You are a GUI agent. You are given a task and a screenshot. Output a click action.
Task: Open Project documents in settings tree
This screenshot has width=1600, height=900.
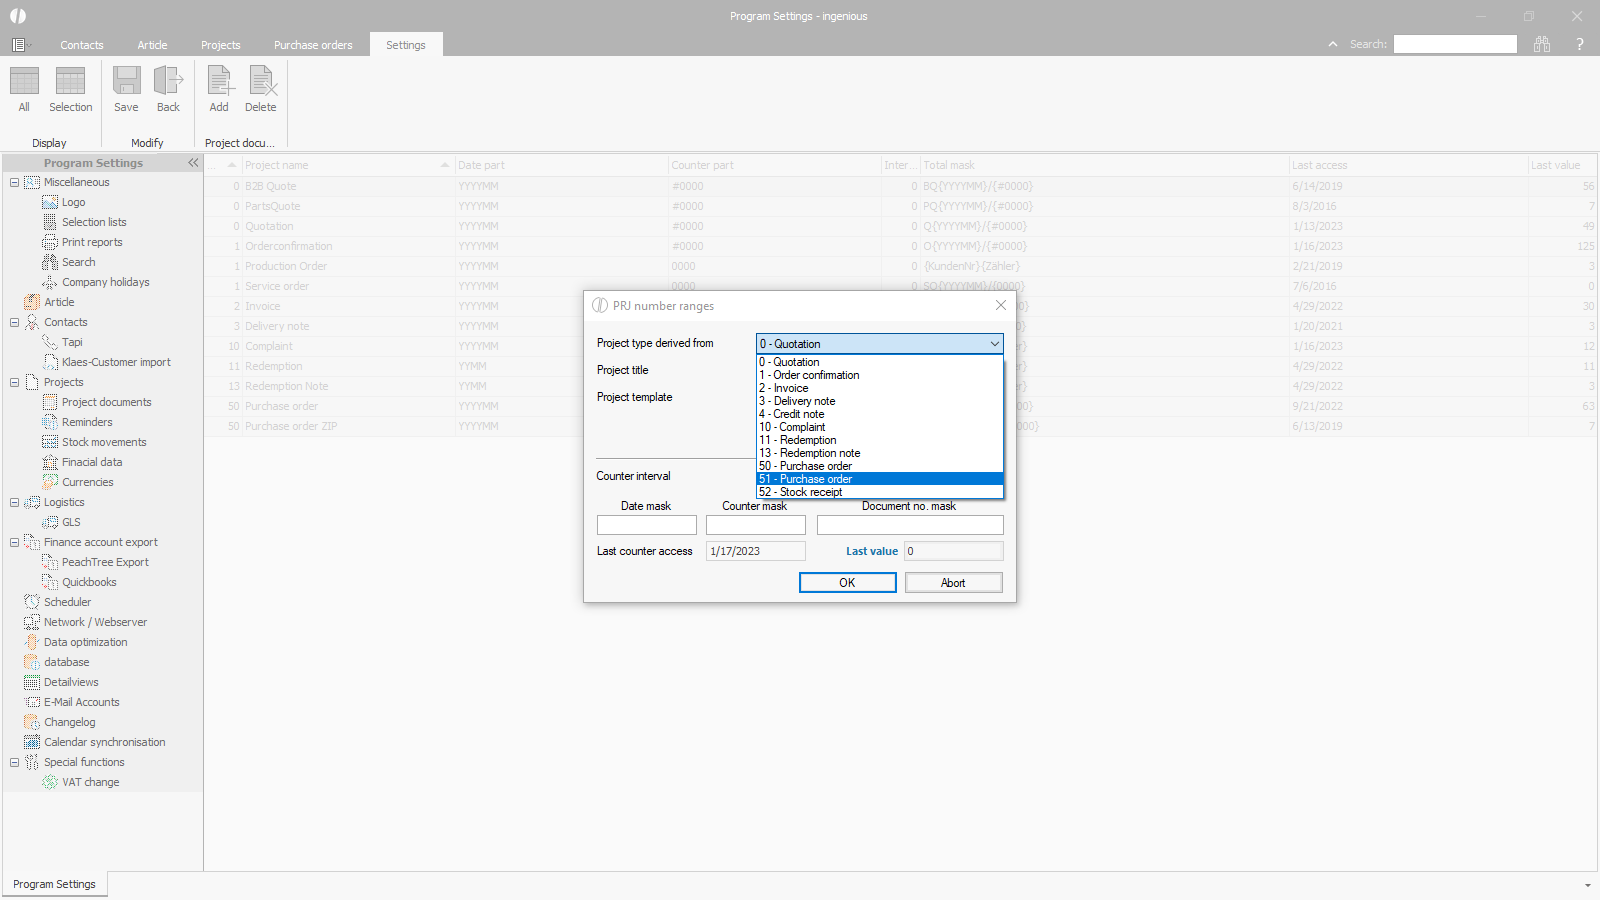pyautogui.click(x=106, y=402)
